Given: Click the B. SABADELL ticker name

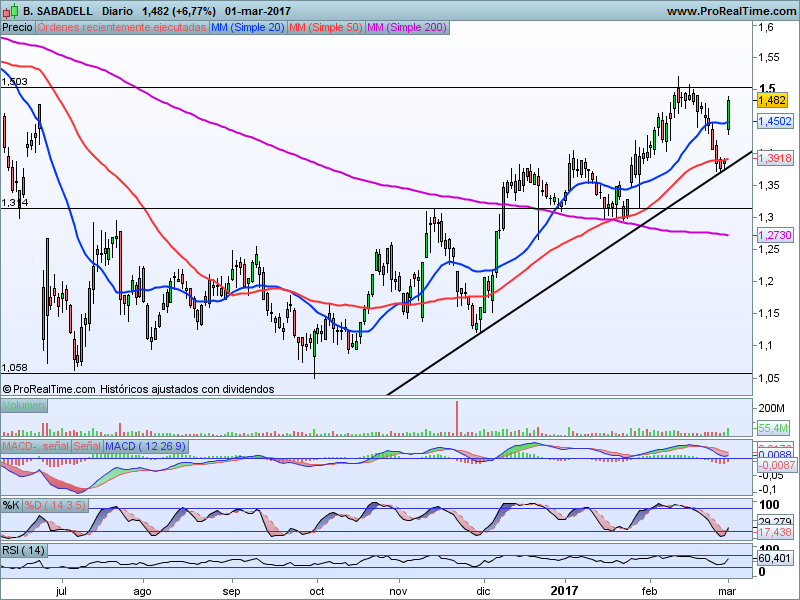Looking at the screenshot, I should click(x=58, y=11).
